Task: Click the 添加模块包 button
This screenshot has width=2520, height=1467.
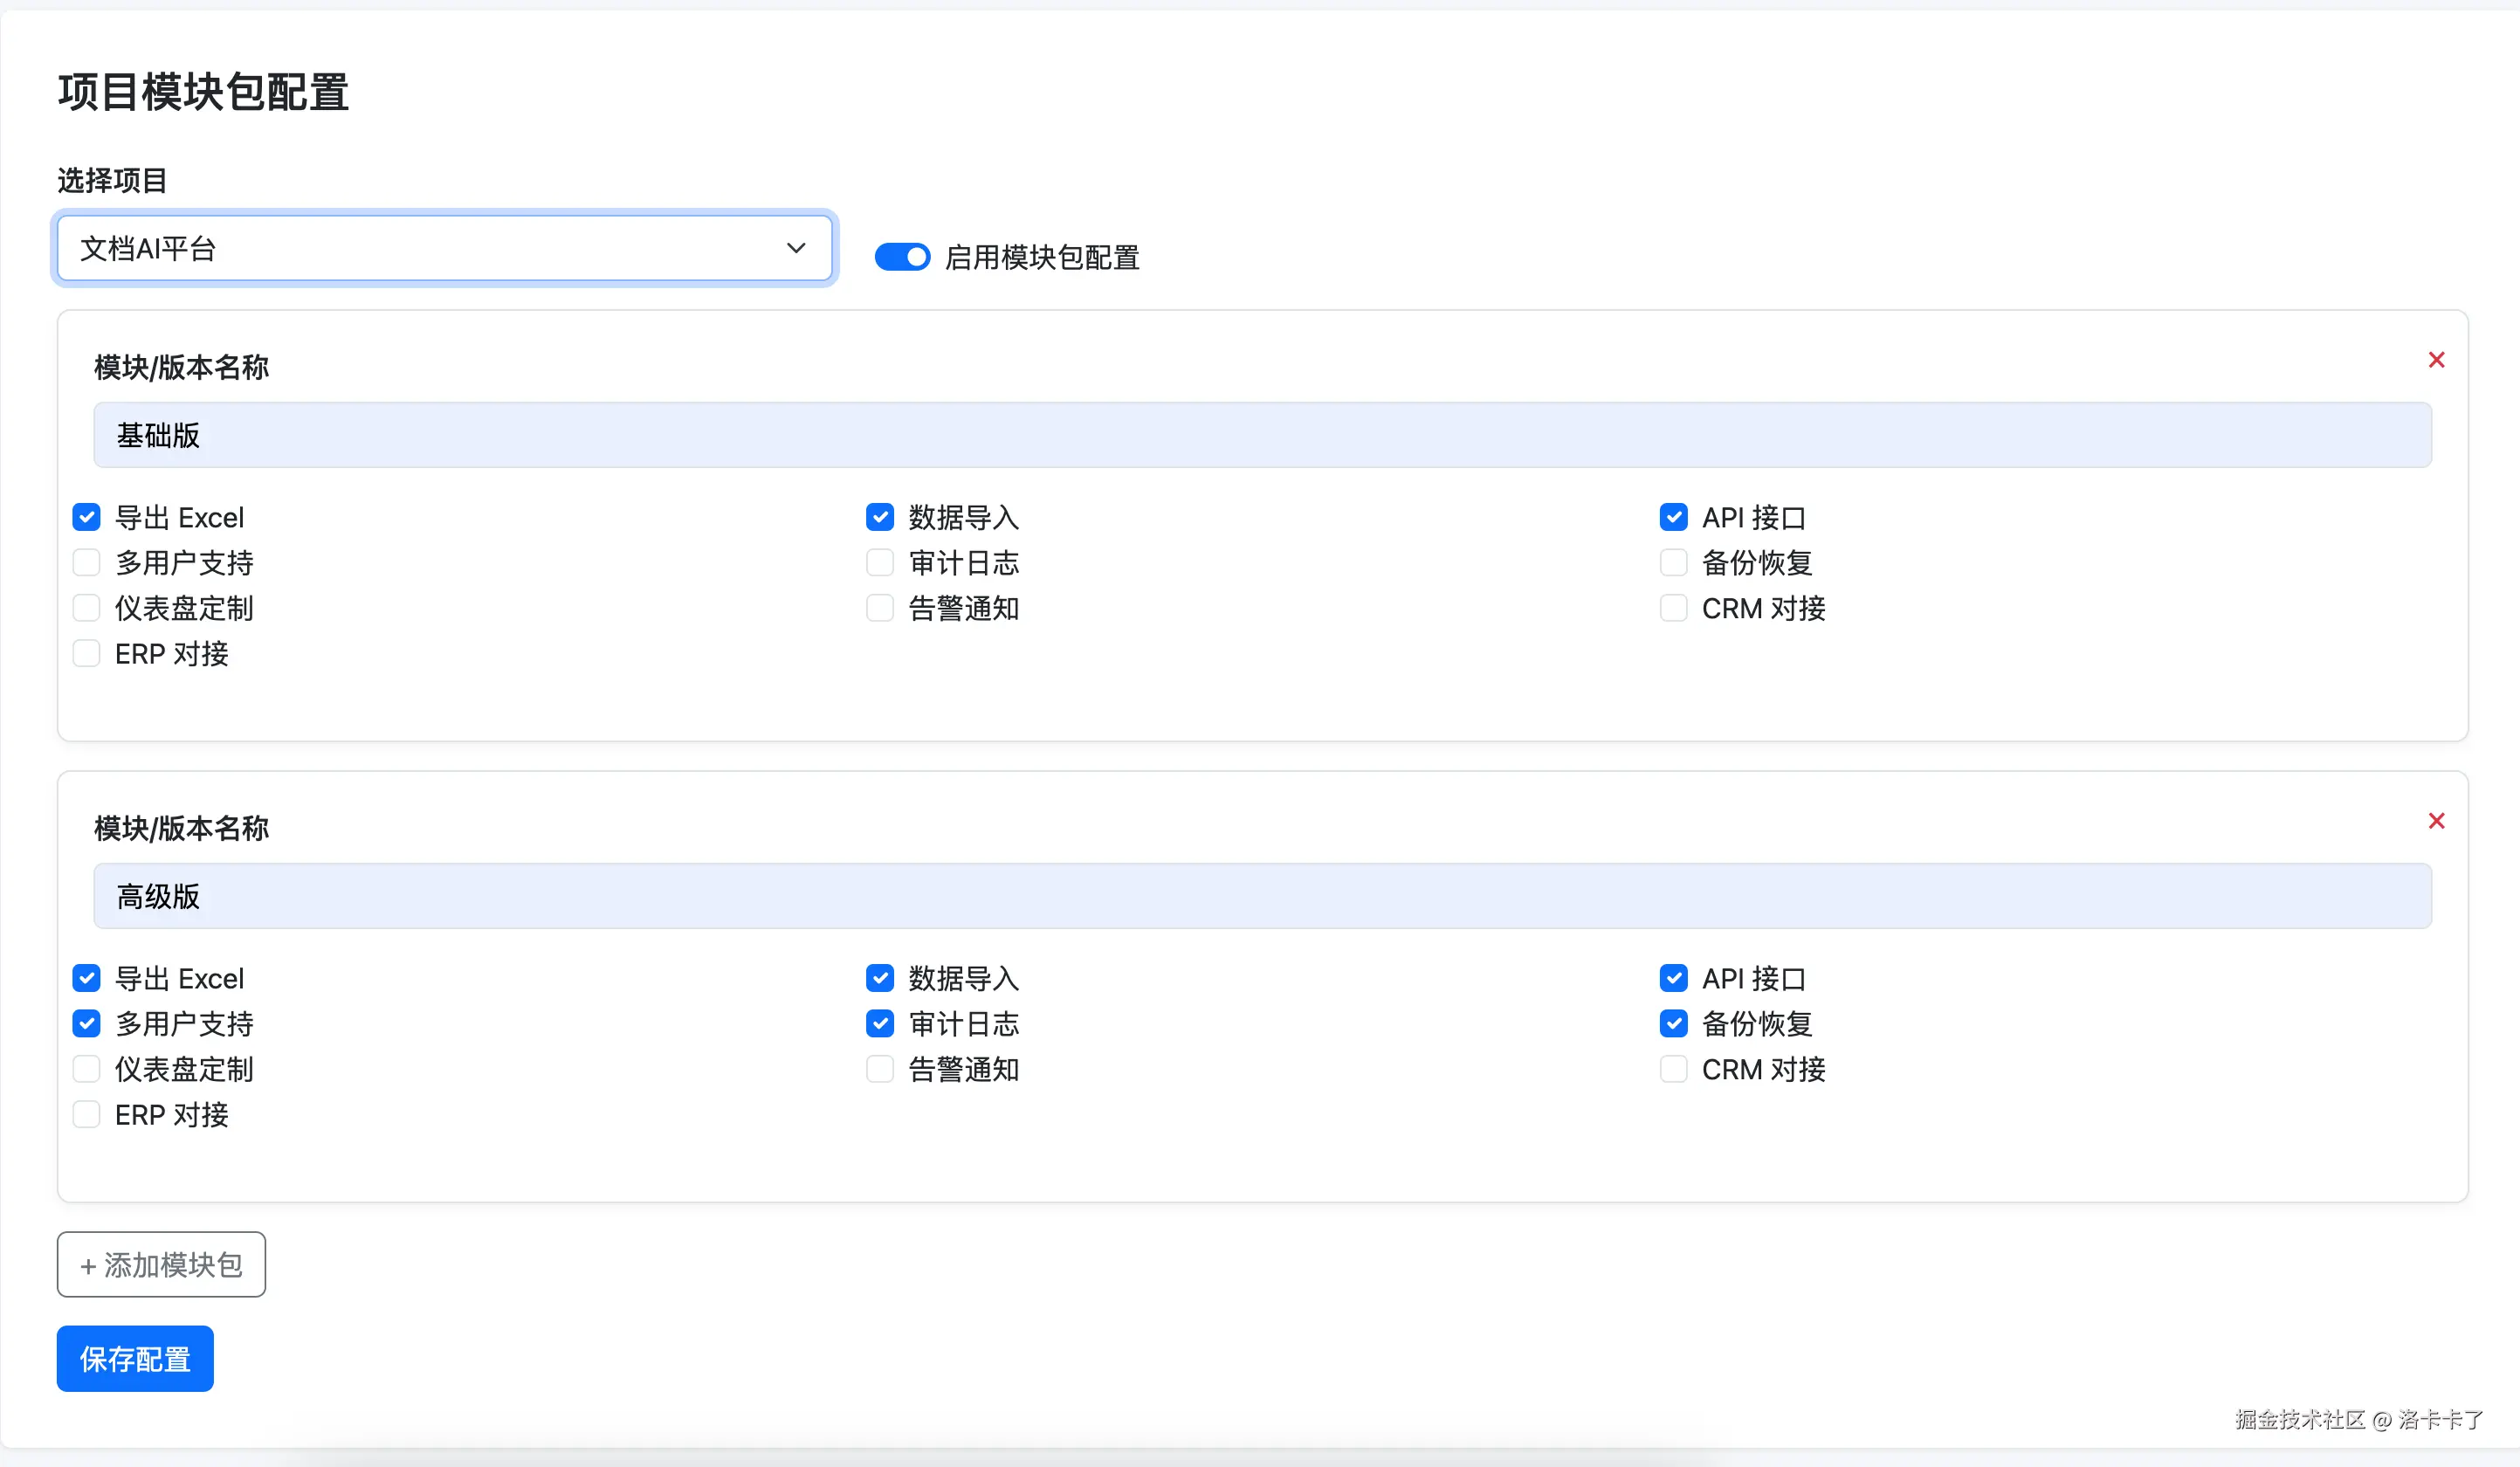Action: 161,1264
